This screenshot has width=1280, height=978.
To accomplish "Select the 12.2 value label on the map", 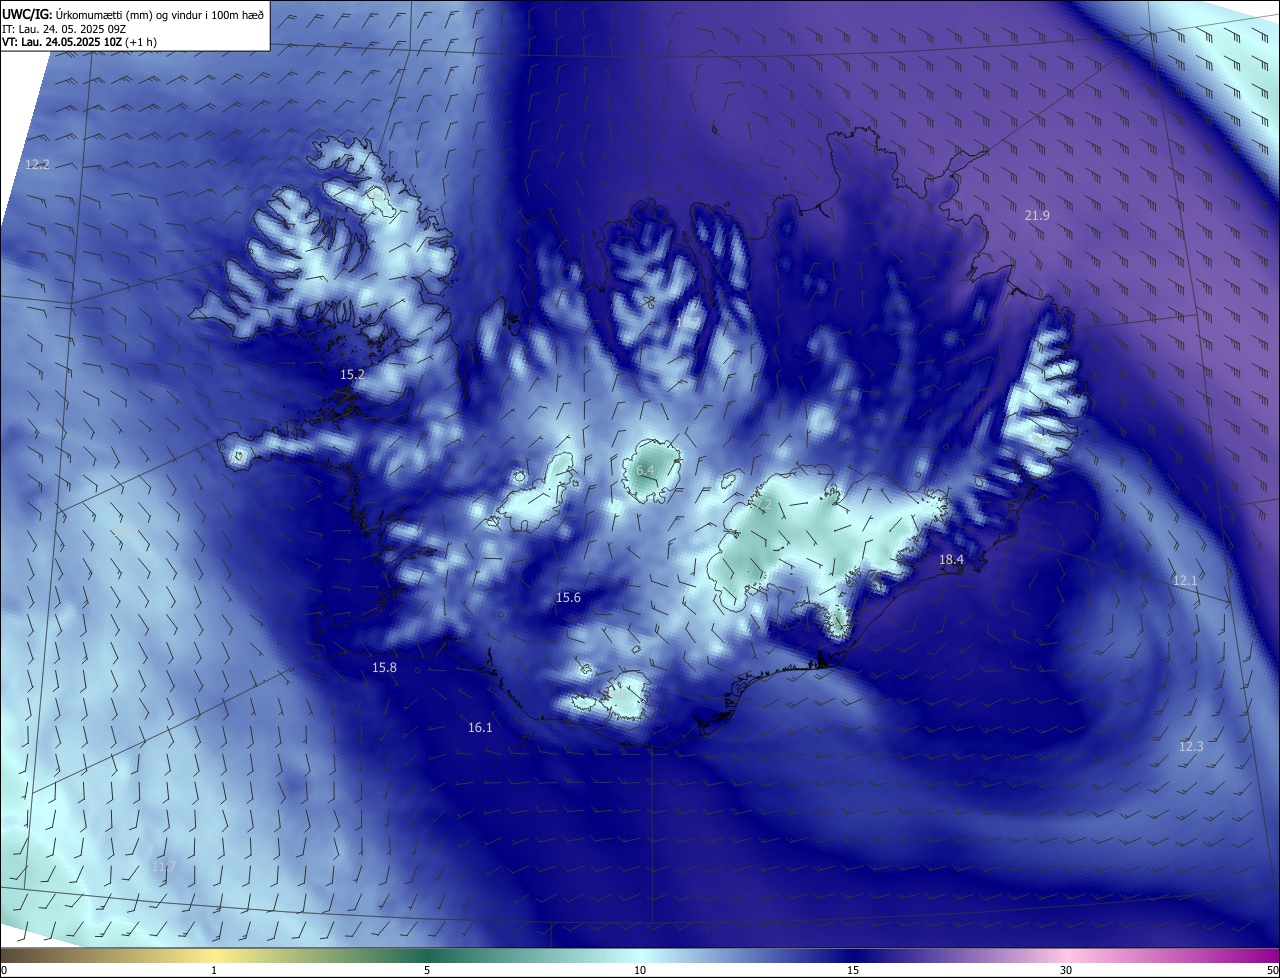I will tap(37, 164).
